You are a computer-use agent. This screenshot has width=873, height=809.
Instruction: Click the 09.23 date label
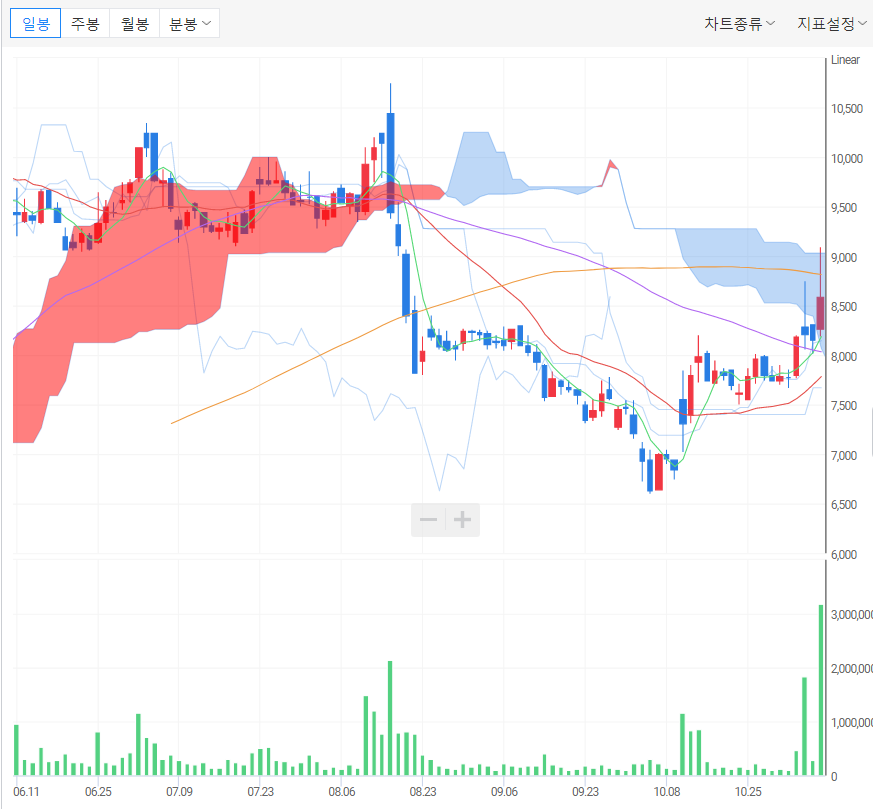(x=585, y=791)
